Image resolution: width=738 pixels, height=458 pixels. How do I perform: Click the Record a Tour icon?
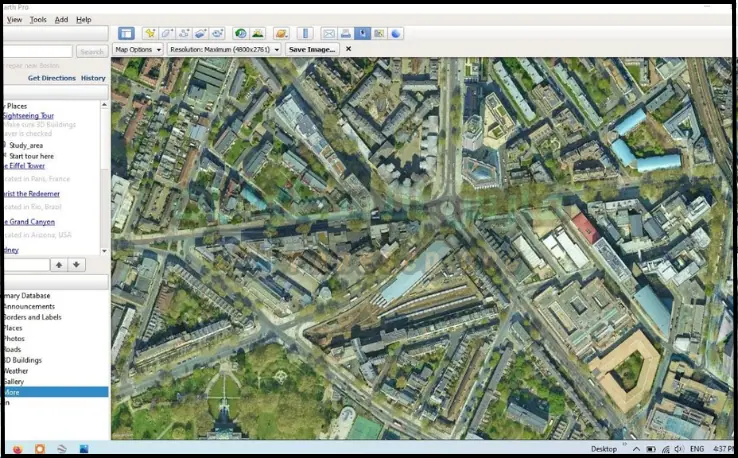[x=218, y=34]
